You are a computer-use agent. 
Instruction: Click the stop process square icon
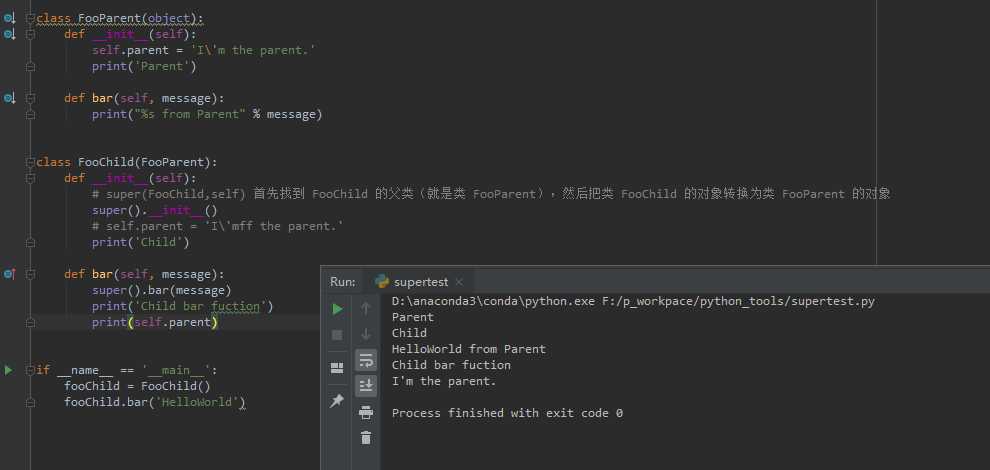click(337, 334)
